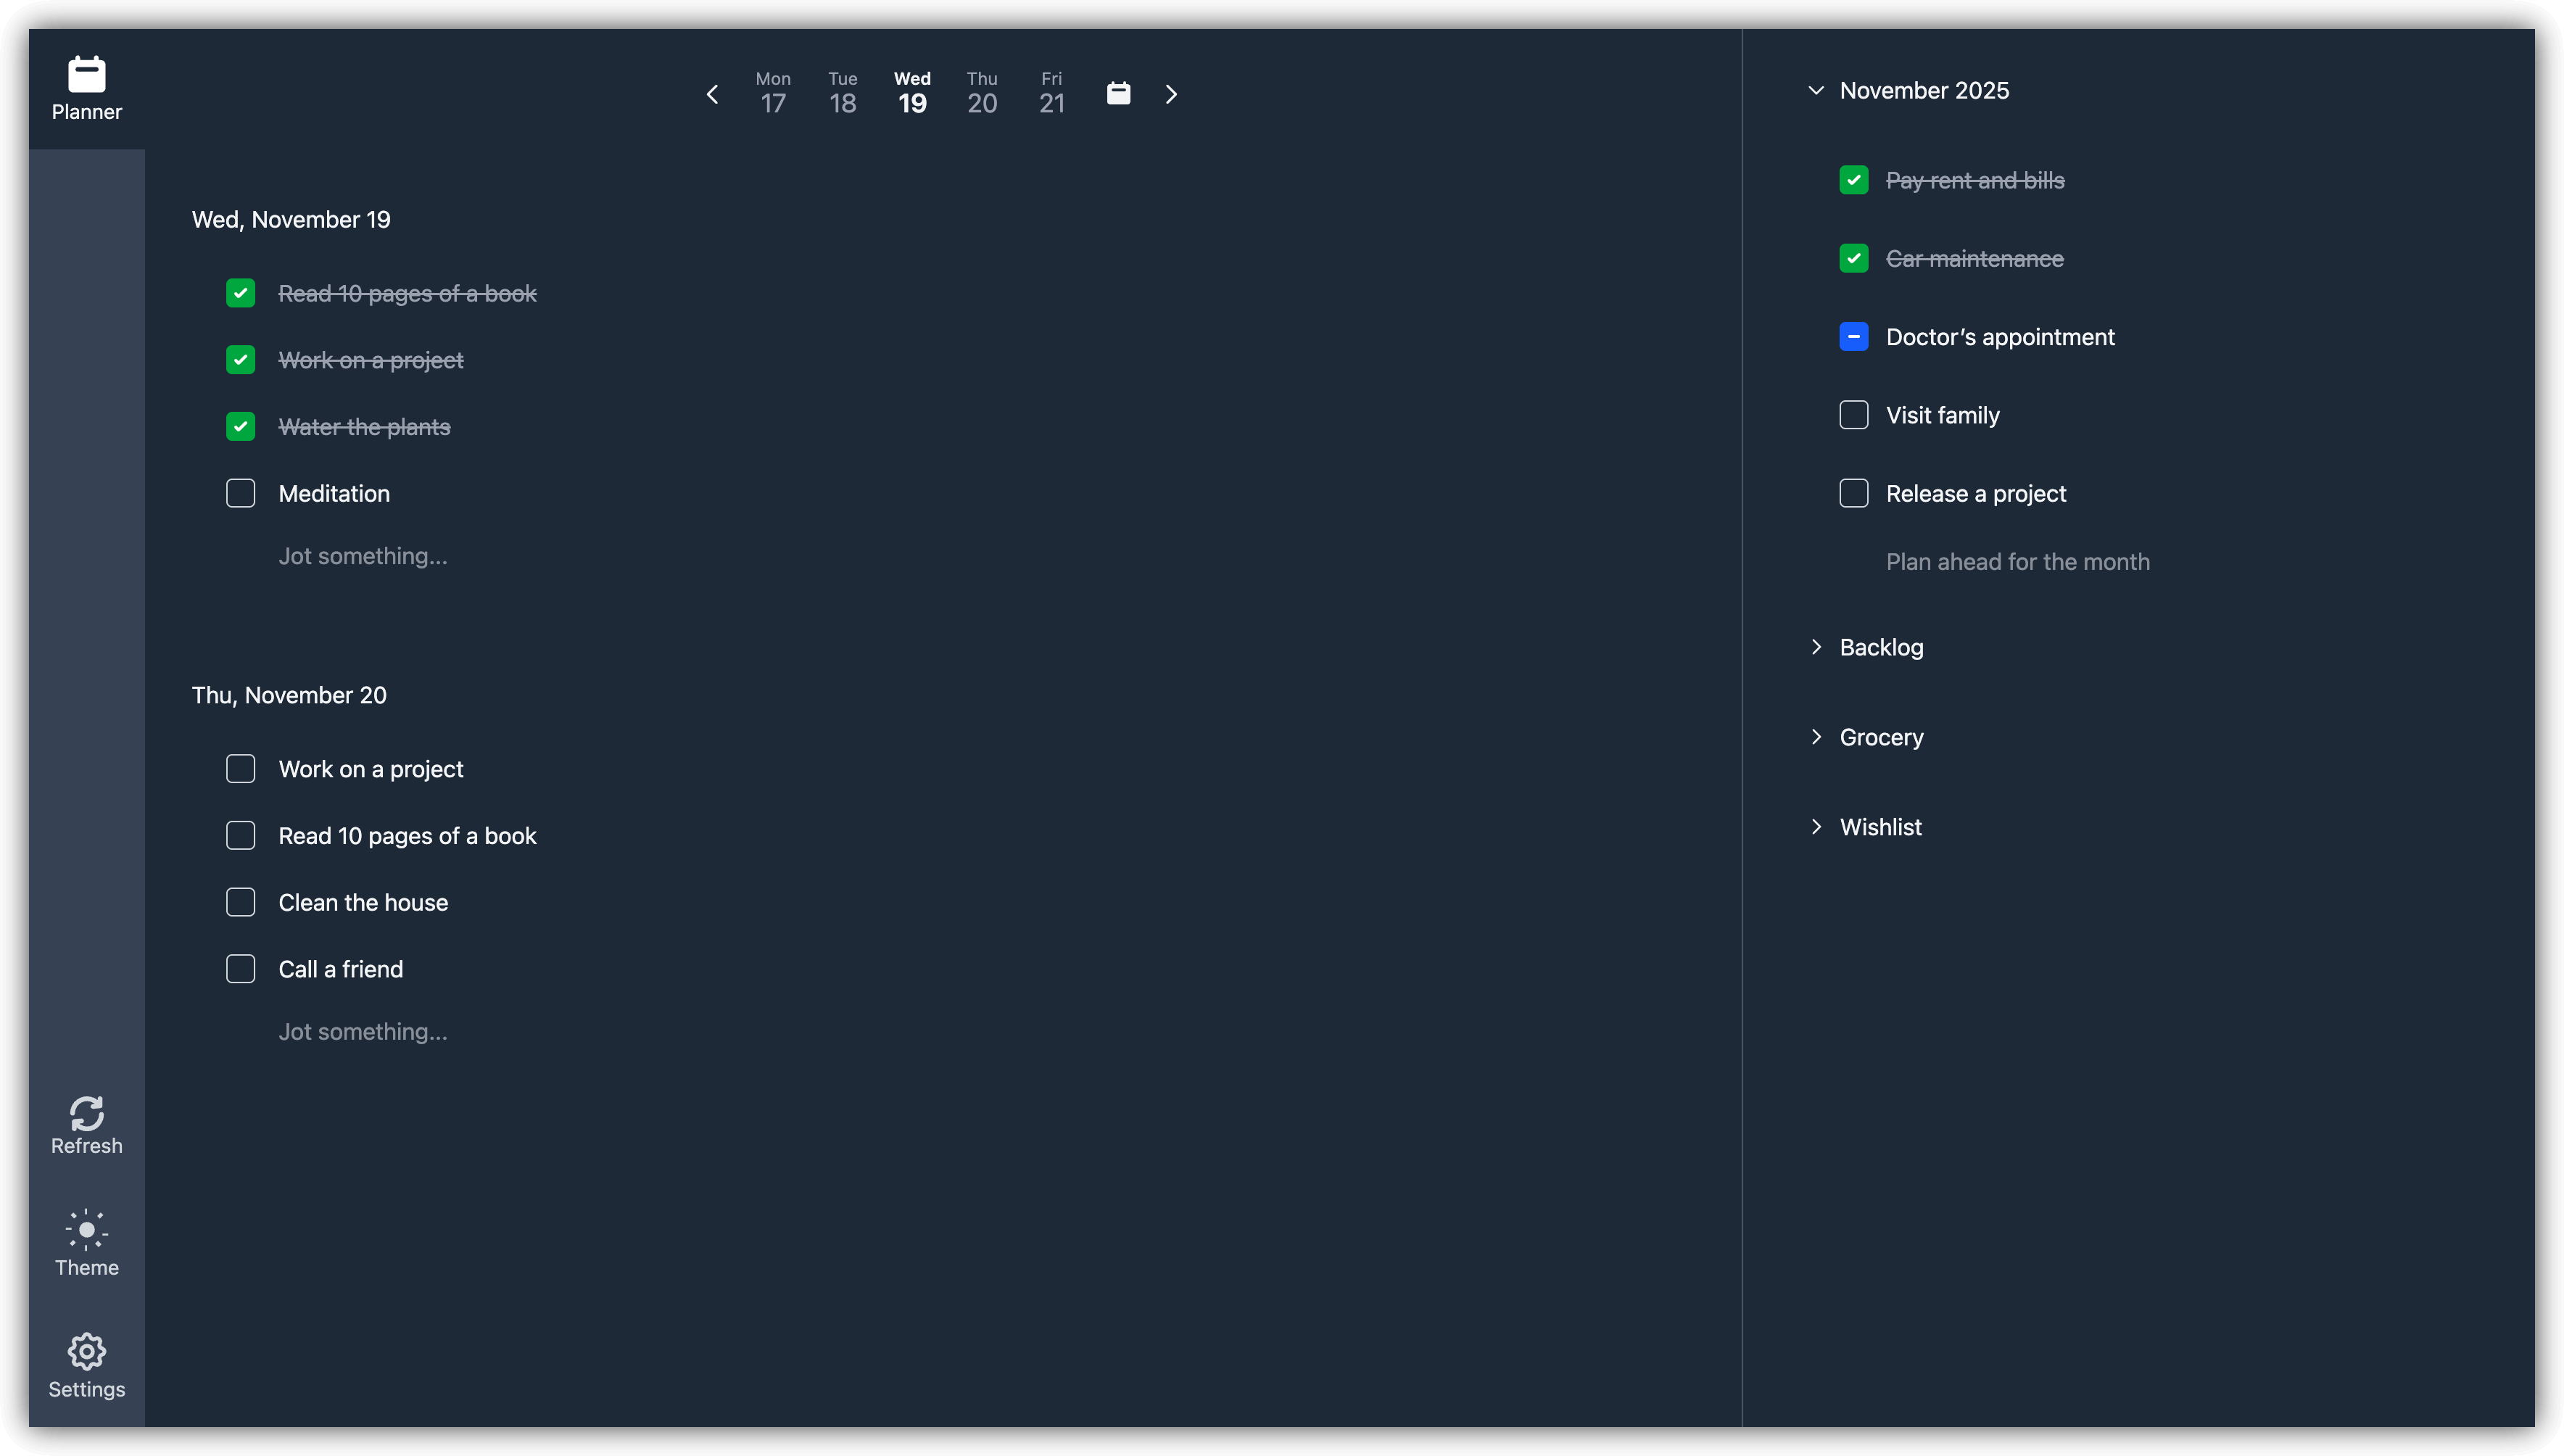Screen dimensions: 2564x1456
Task: Check Call a friend under Thursday
Action: [240, 968]
